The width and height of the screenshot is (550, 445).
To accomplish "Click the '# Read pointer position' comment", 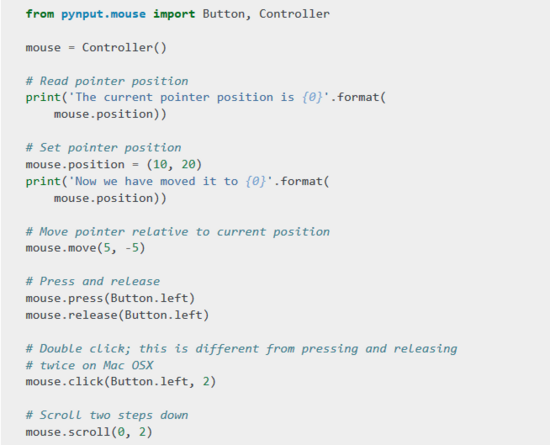I will click(107, 81).
